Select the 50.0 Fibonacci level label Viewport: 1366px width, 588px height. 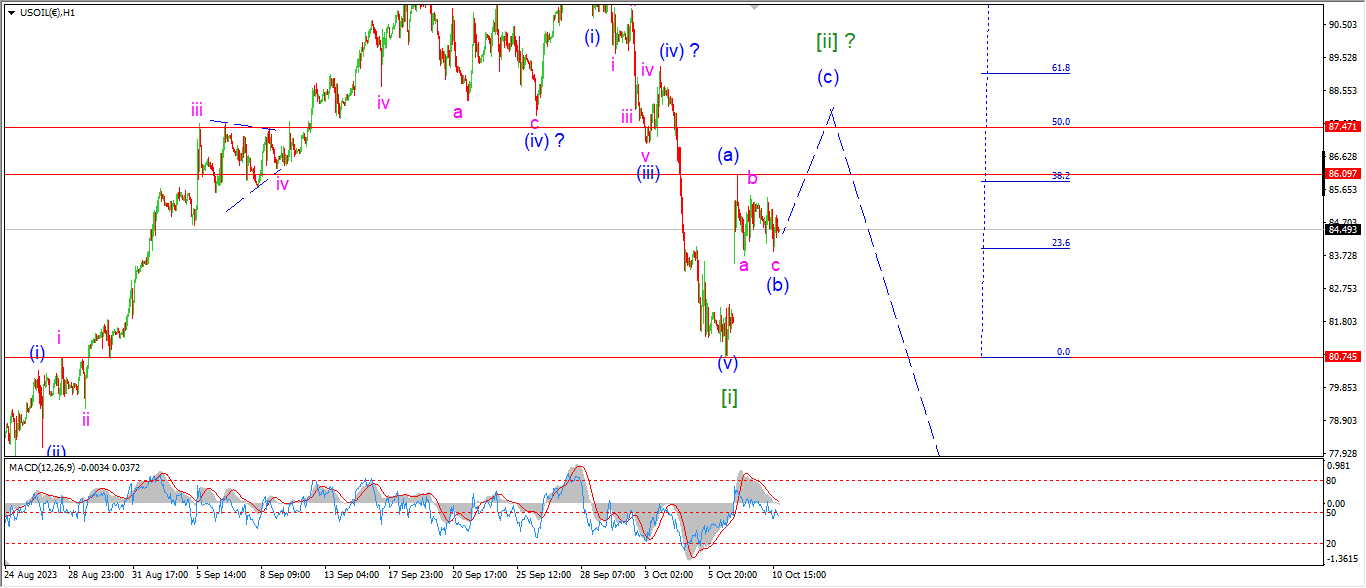[1061, 122]
